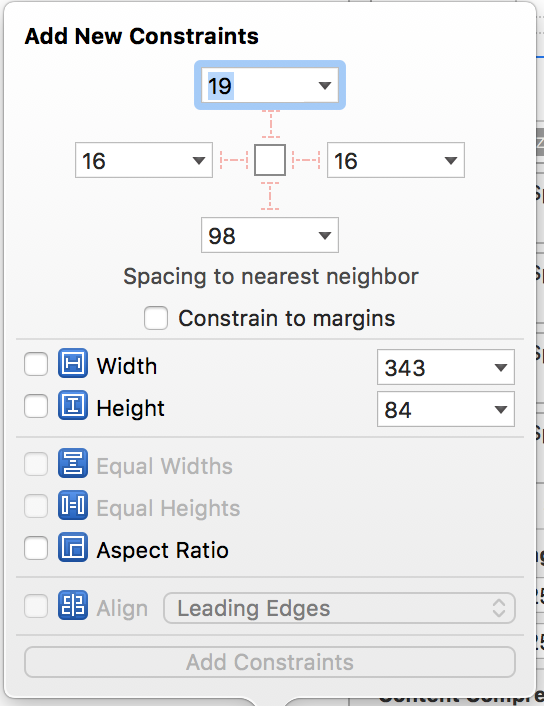Click the Equal Widths icon
Viewport: 544px width, 706px height.
[x=73, y=463]
